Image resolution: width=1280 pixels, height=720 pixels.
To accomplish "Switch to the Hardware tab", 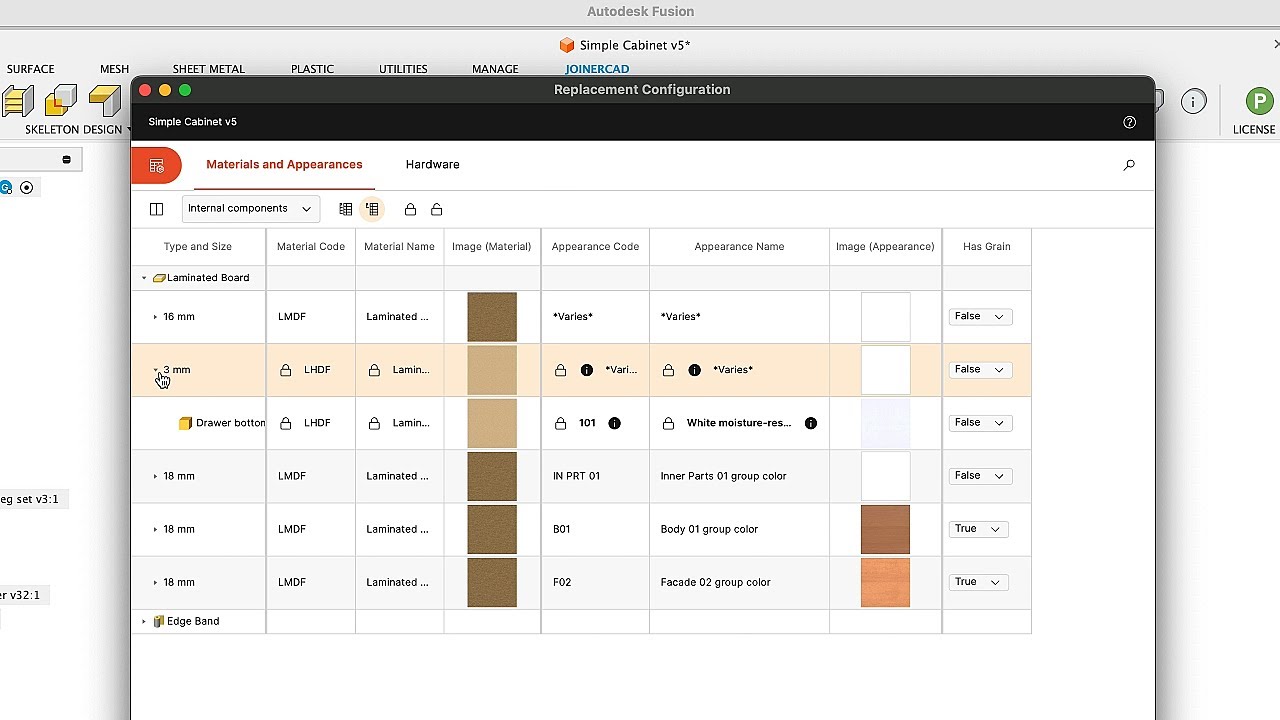I will click(x=432, y=165).
